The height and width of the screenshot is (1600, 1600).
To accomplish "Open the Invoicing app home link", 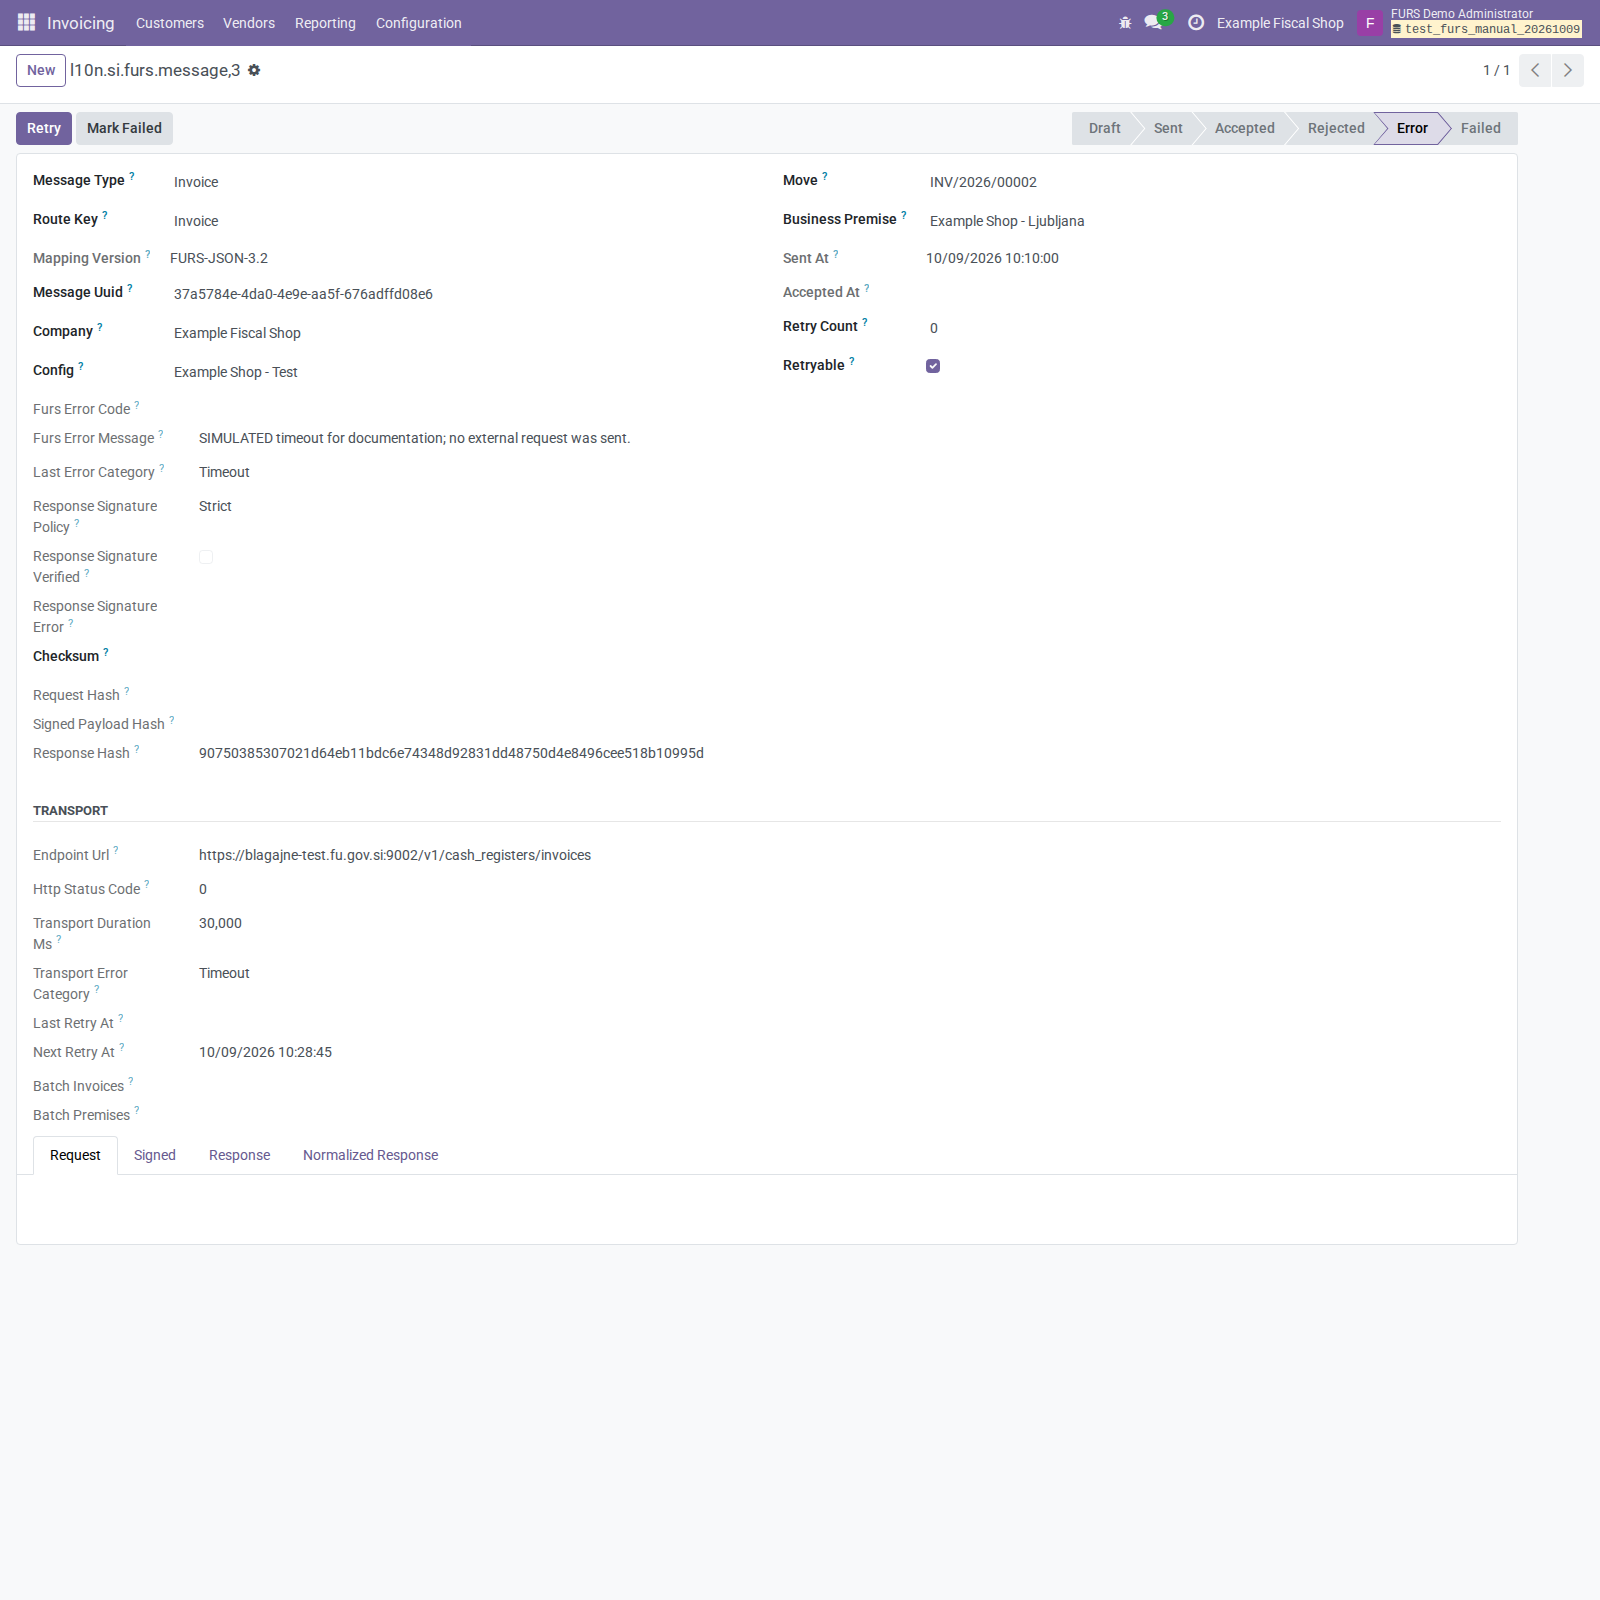I will (81, 23).
